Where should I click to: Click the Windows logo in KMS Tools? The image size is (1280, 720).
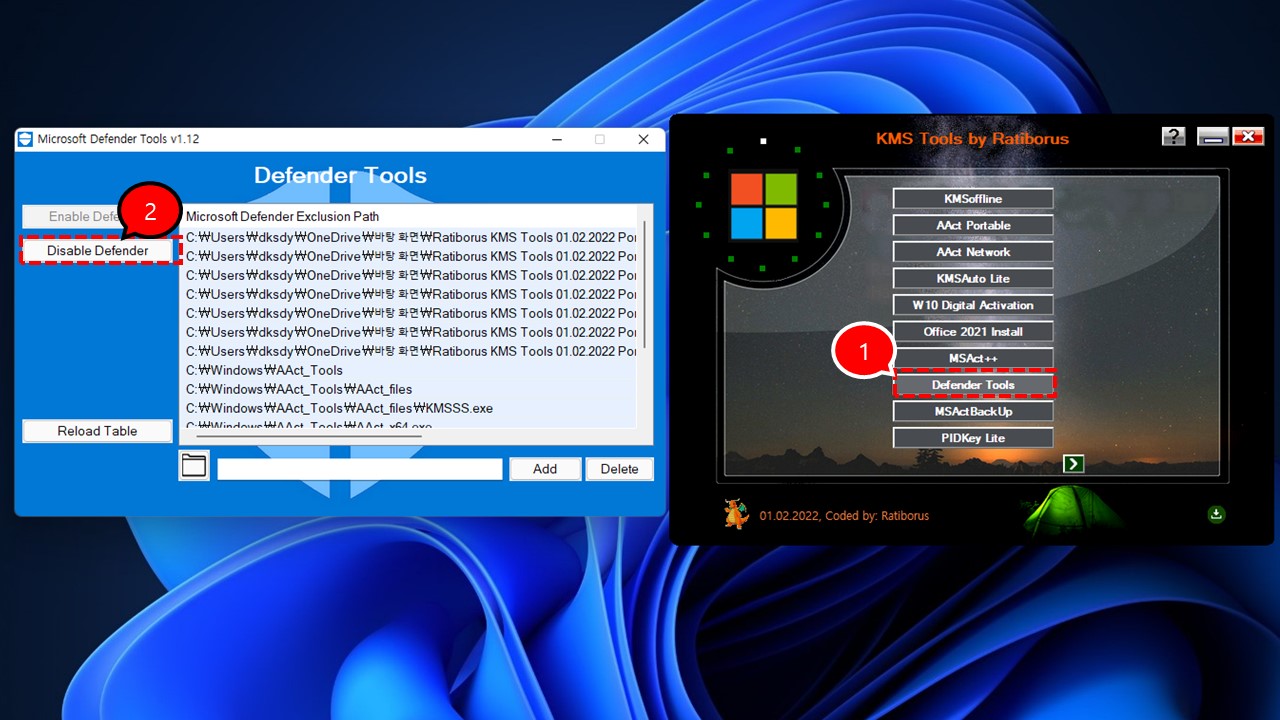click(x=763, y=206)
